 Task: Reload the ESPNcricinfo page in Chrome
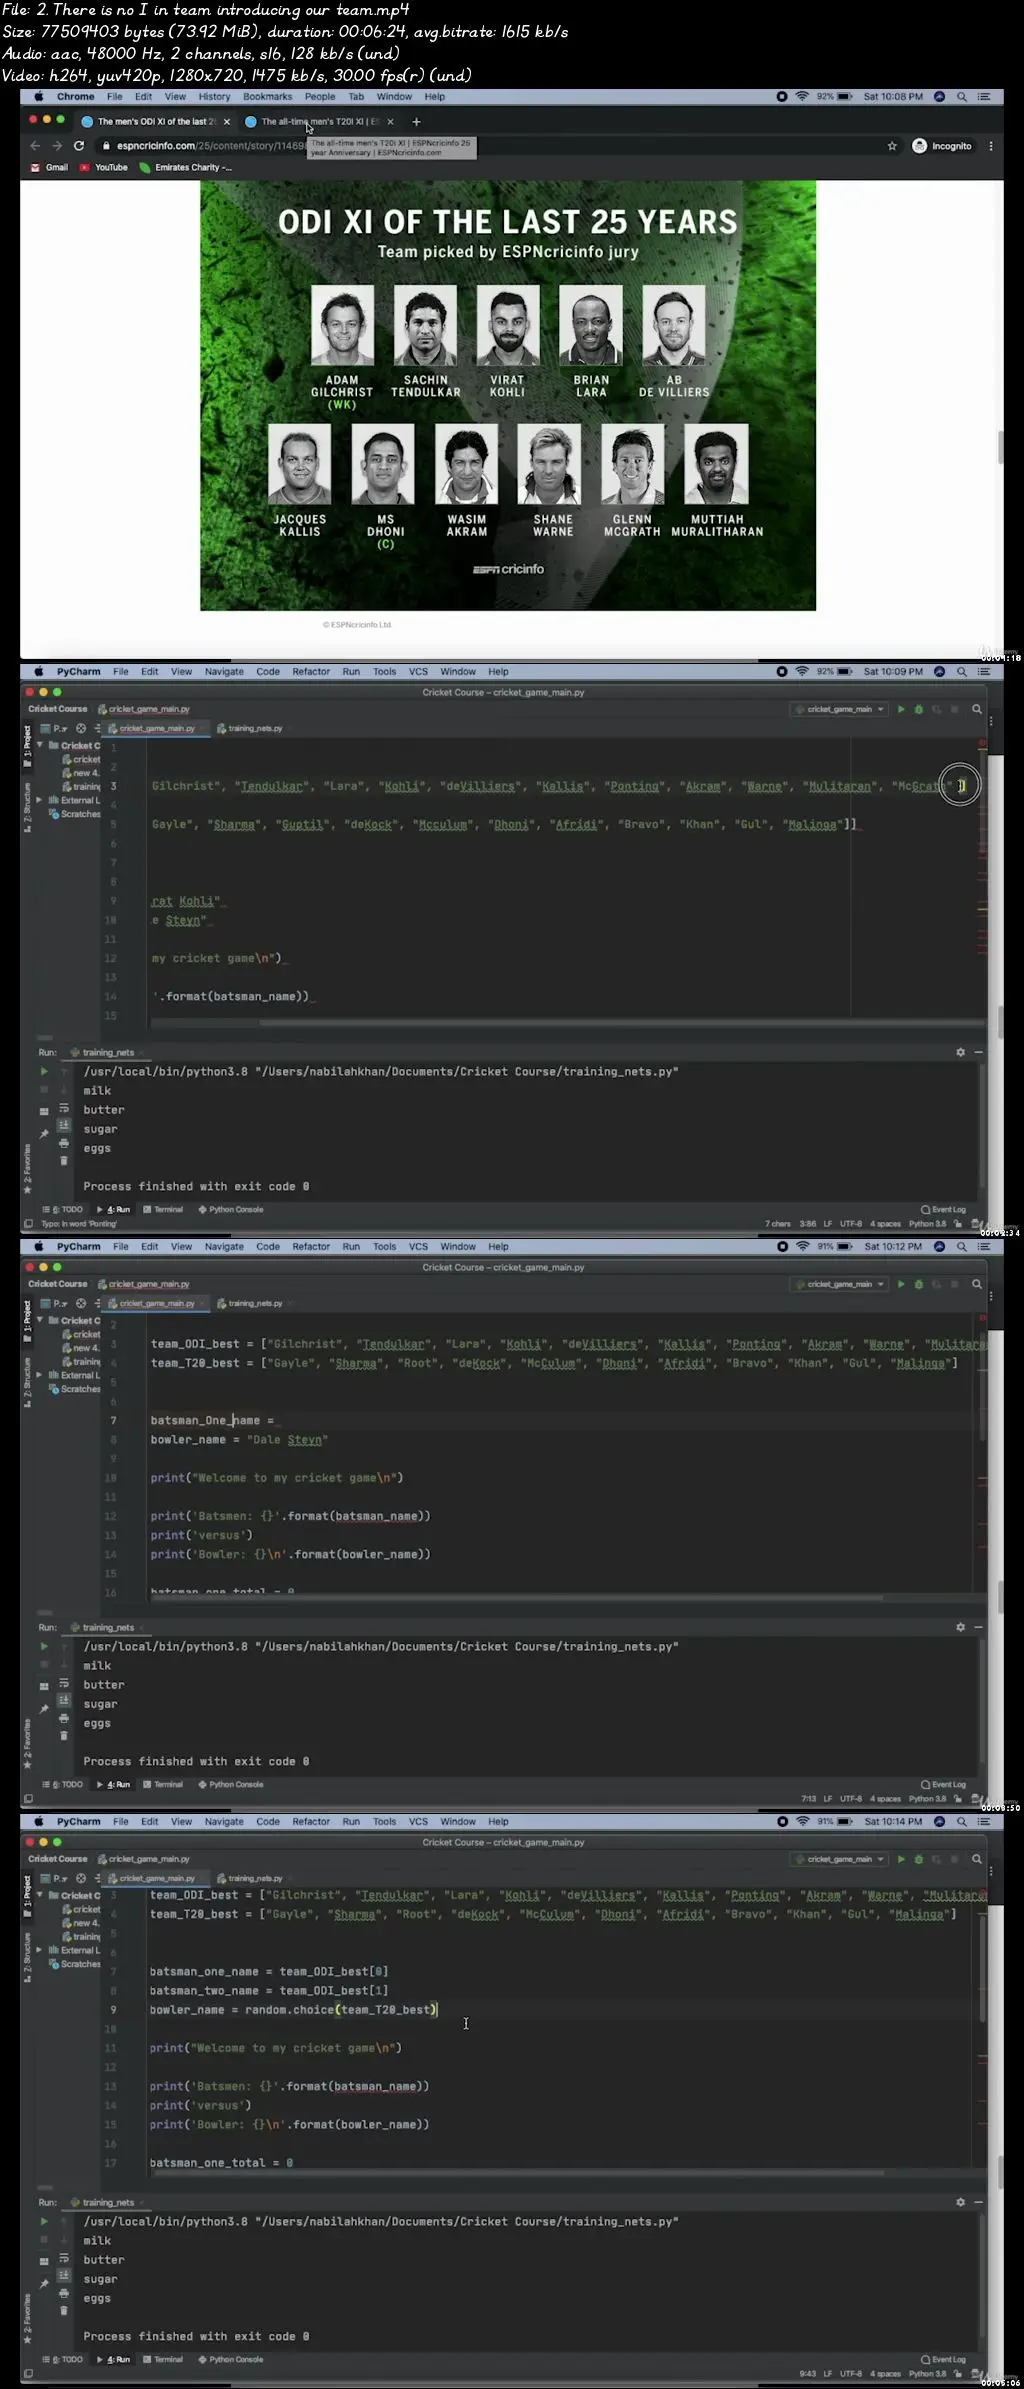79,146
